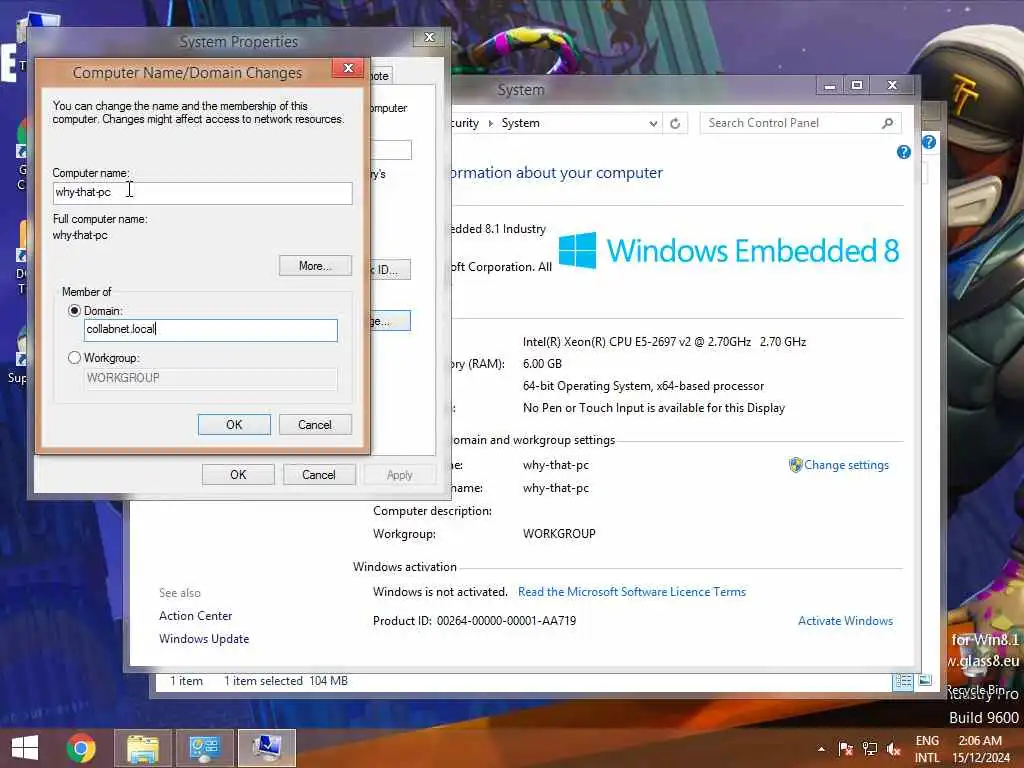
Task: Open Activate Windows link
Action: (845, 621)
